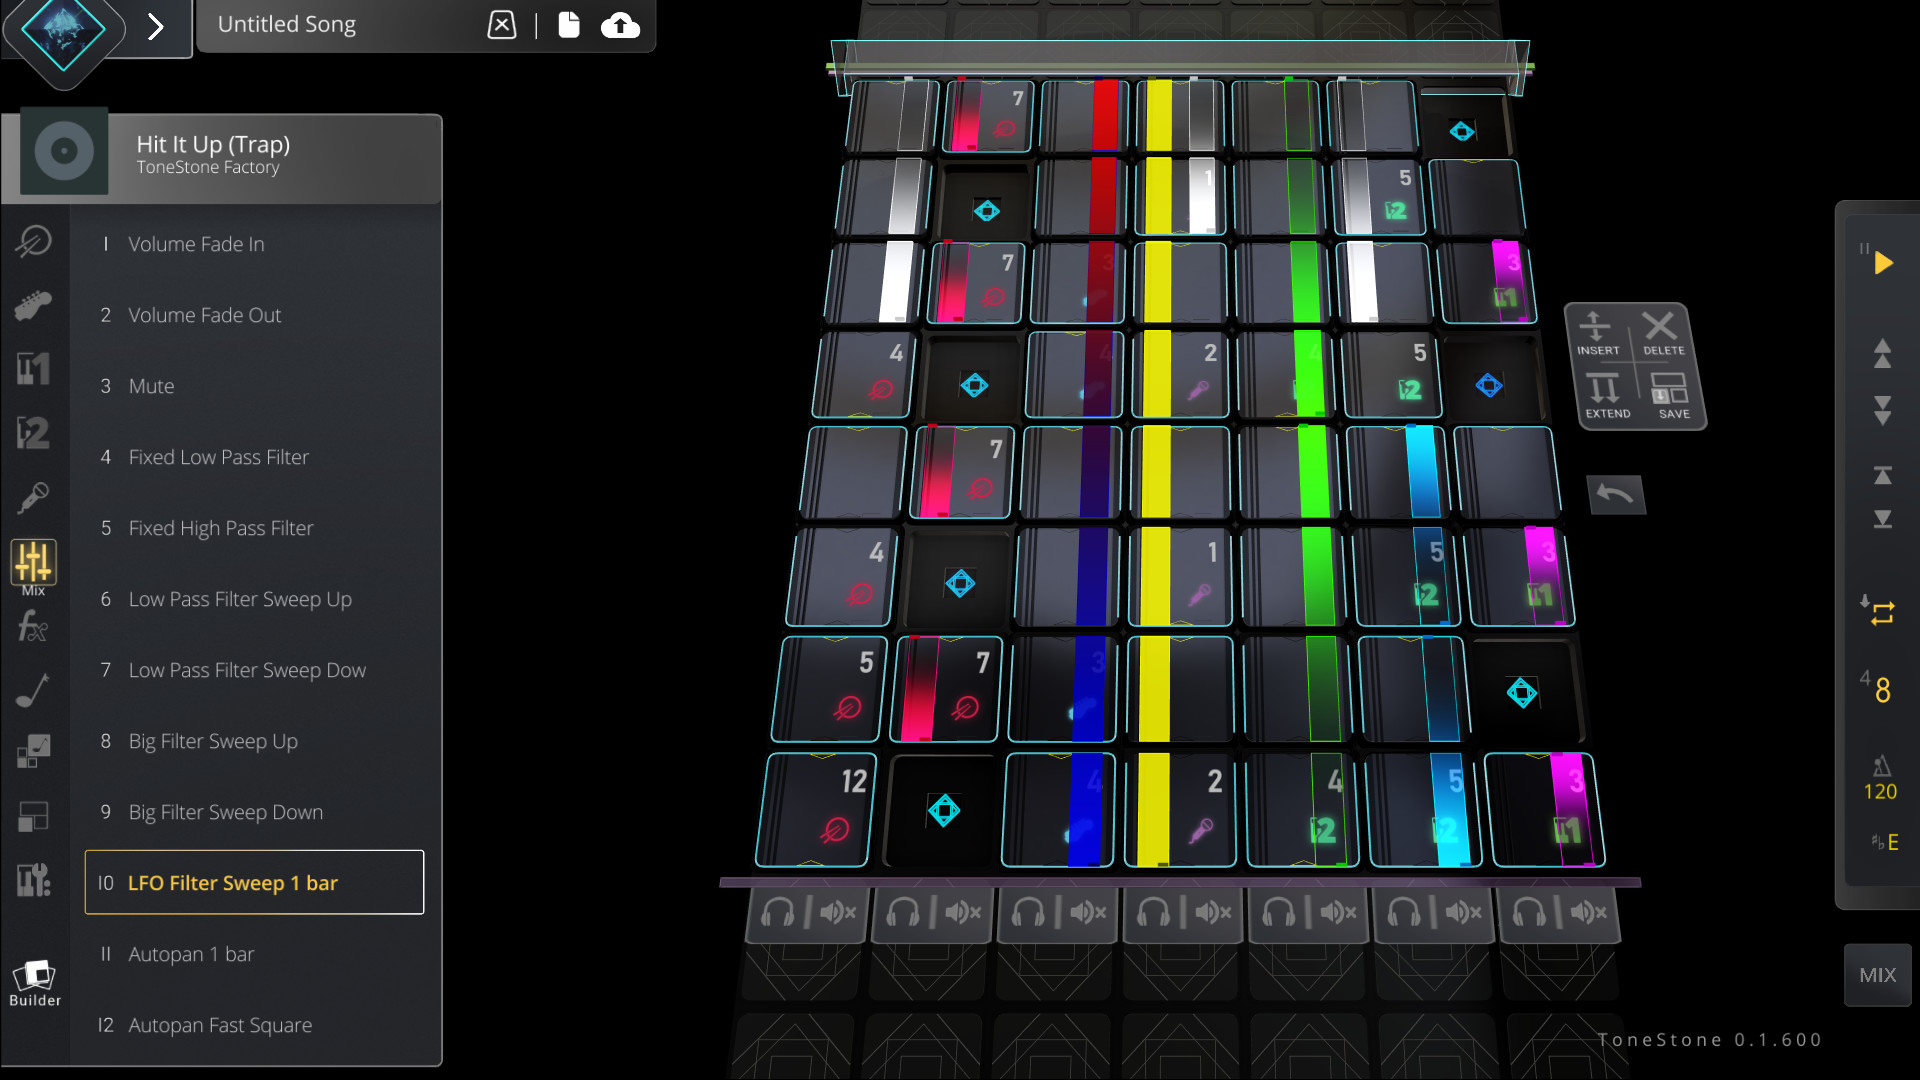Select the drums category icon in sidebar
The image size is (1920, 1080).
pos(33,241)
